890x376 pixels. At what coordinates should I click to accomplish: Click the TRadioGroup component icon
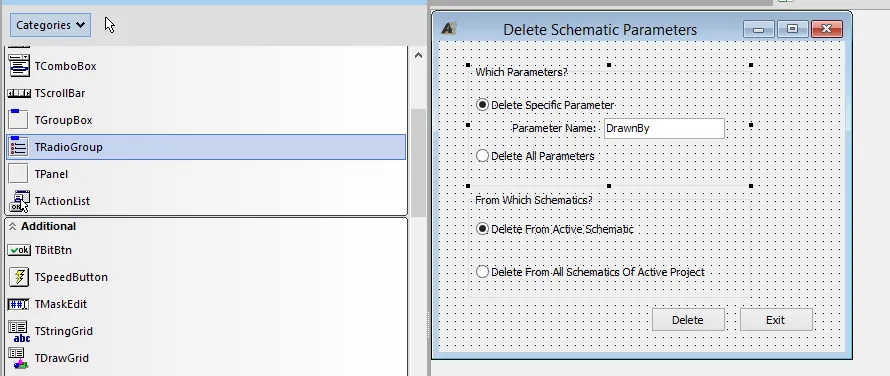click(x=19, y=147)
